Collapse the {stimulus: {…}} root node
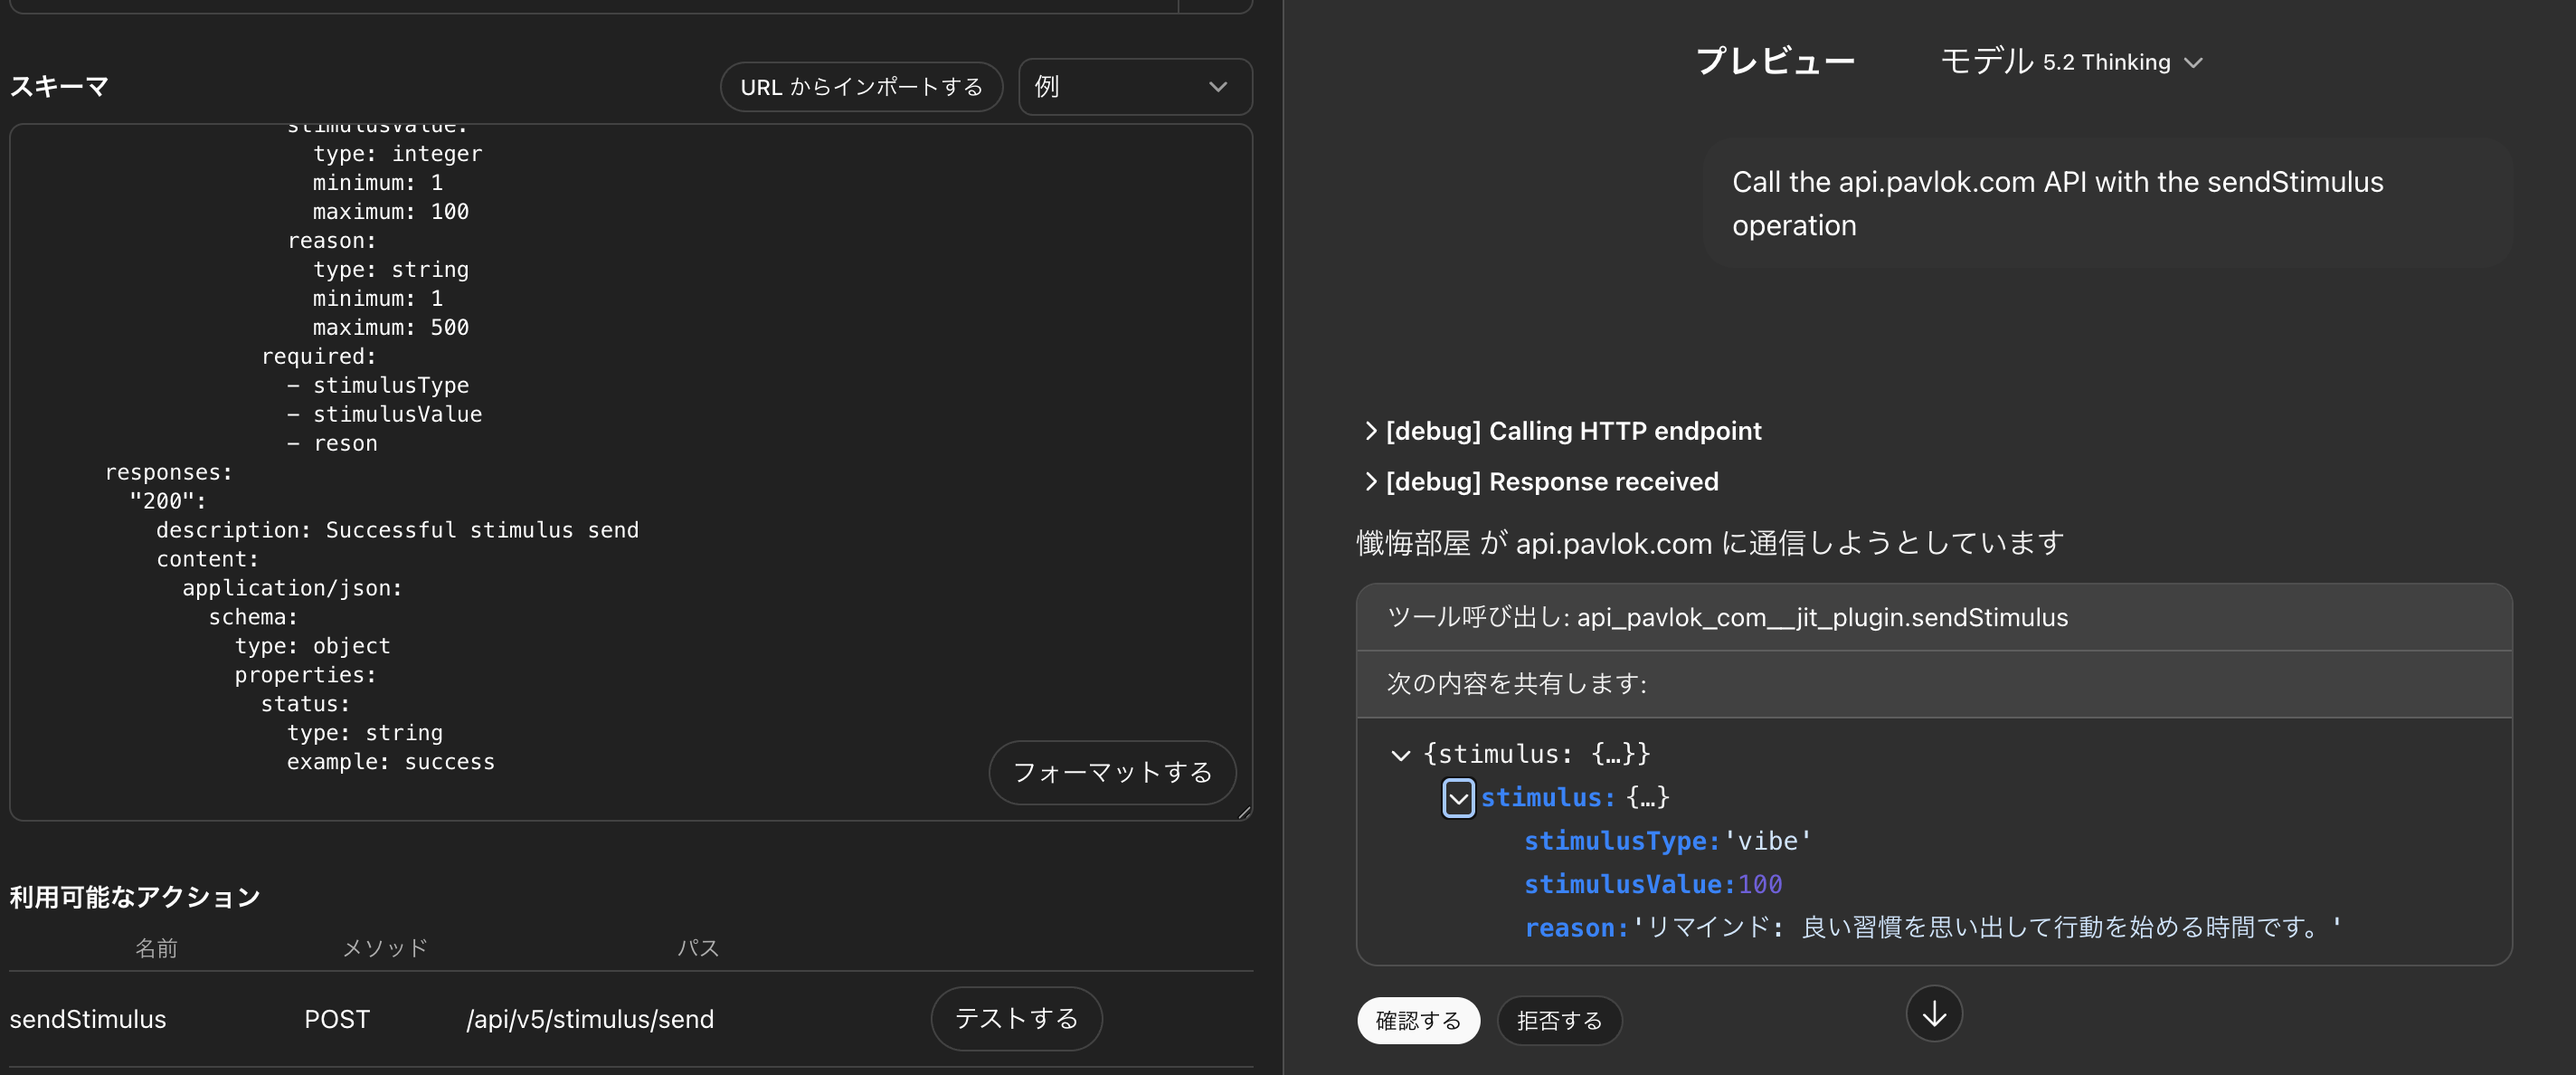Viewport: 2576px width, 1075px height. (x=1400, y=755)
